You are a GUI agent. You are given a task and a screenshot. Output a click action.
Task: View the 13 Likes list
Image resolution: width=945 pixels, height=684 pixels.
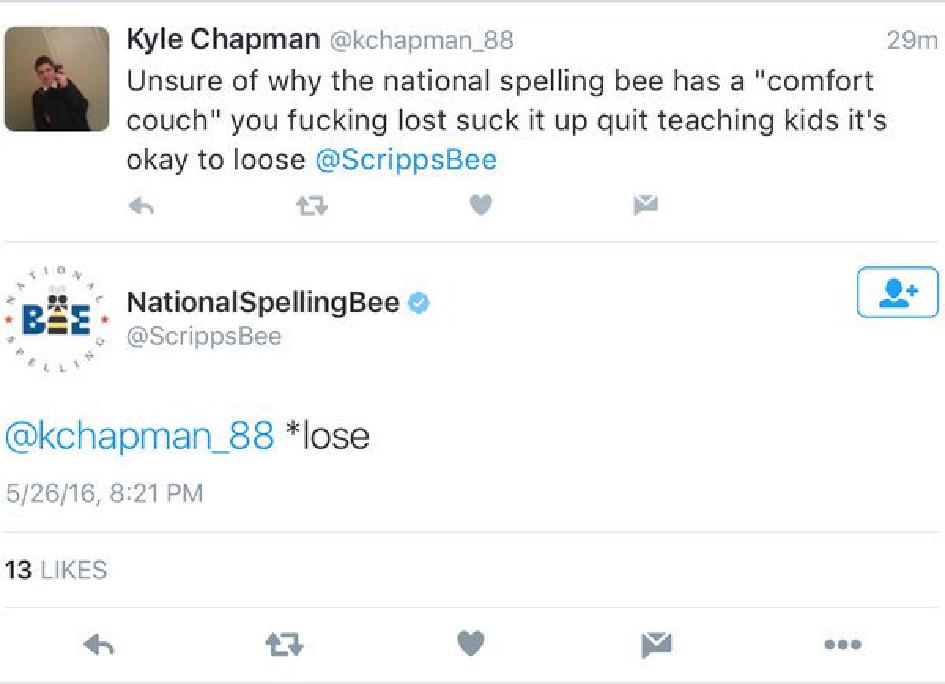click(56, 570)
